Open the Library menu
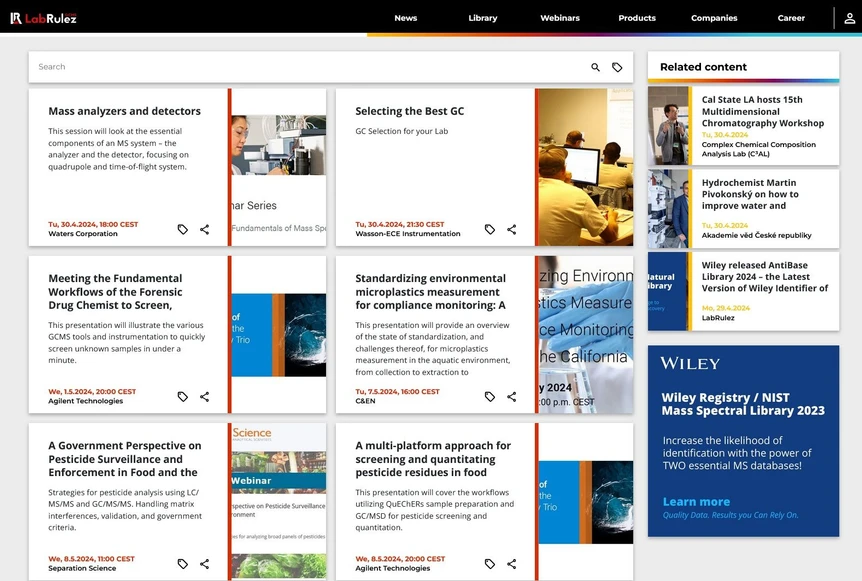Viewport: 862px width, 581px height. click(483, 18)
